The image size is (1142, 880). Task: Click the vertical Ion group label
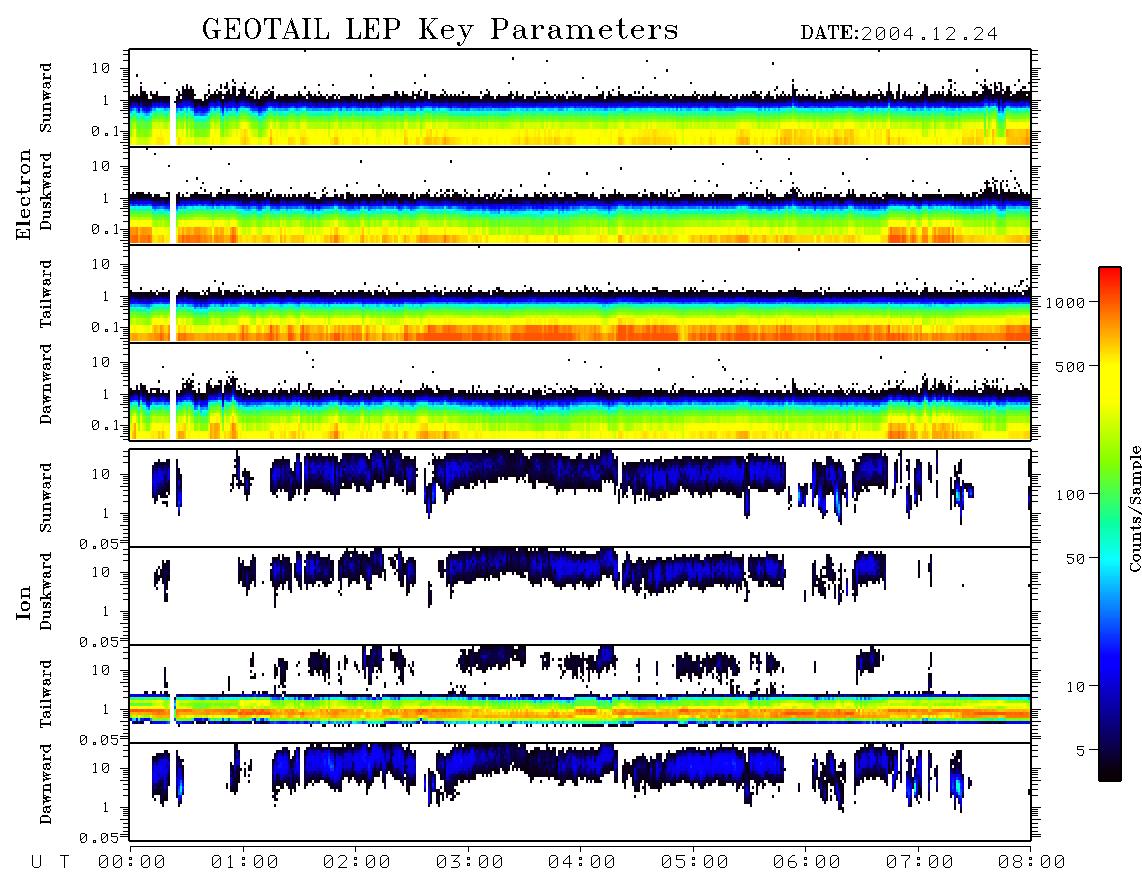tap(24, 602)
